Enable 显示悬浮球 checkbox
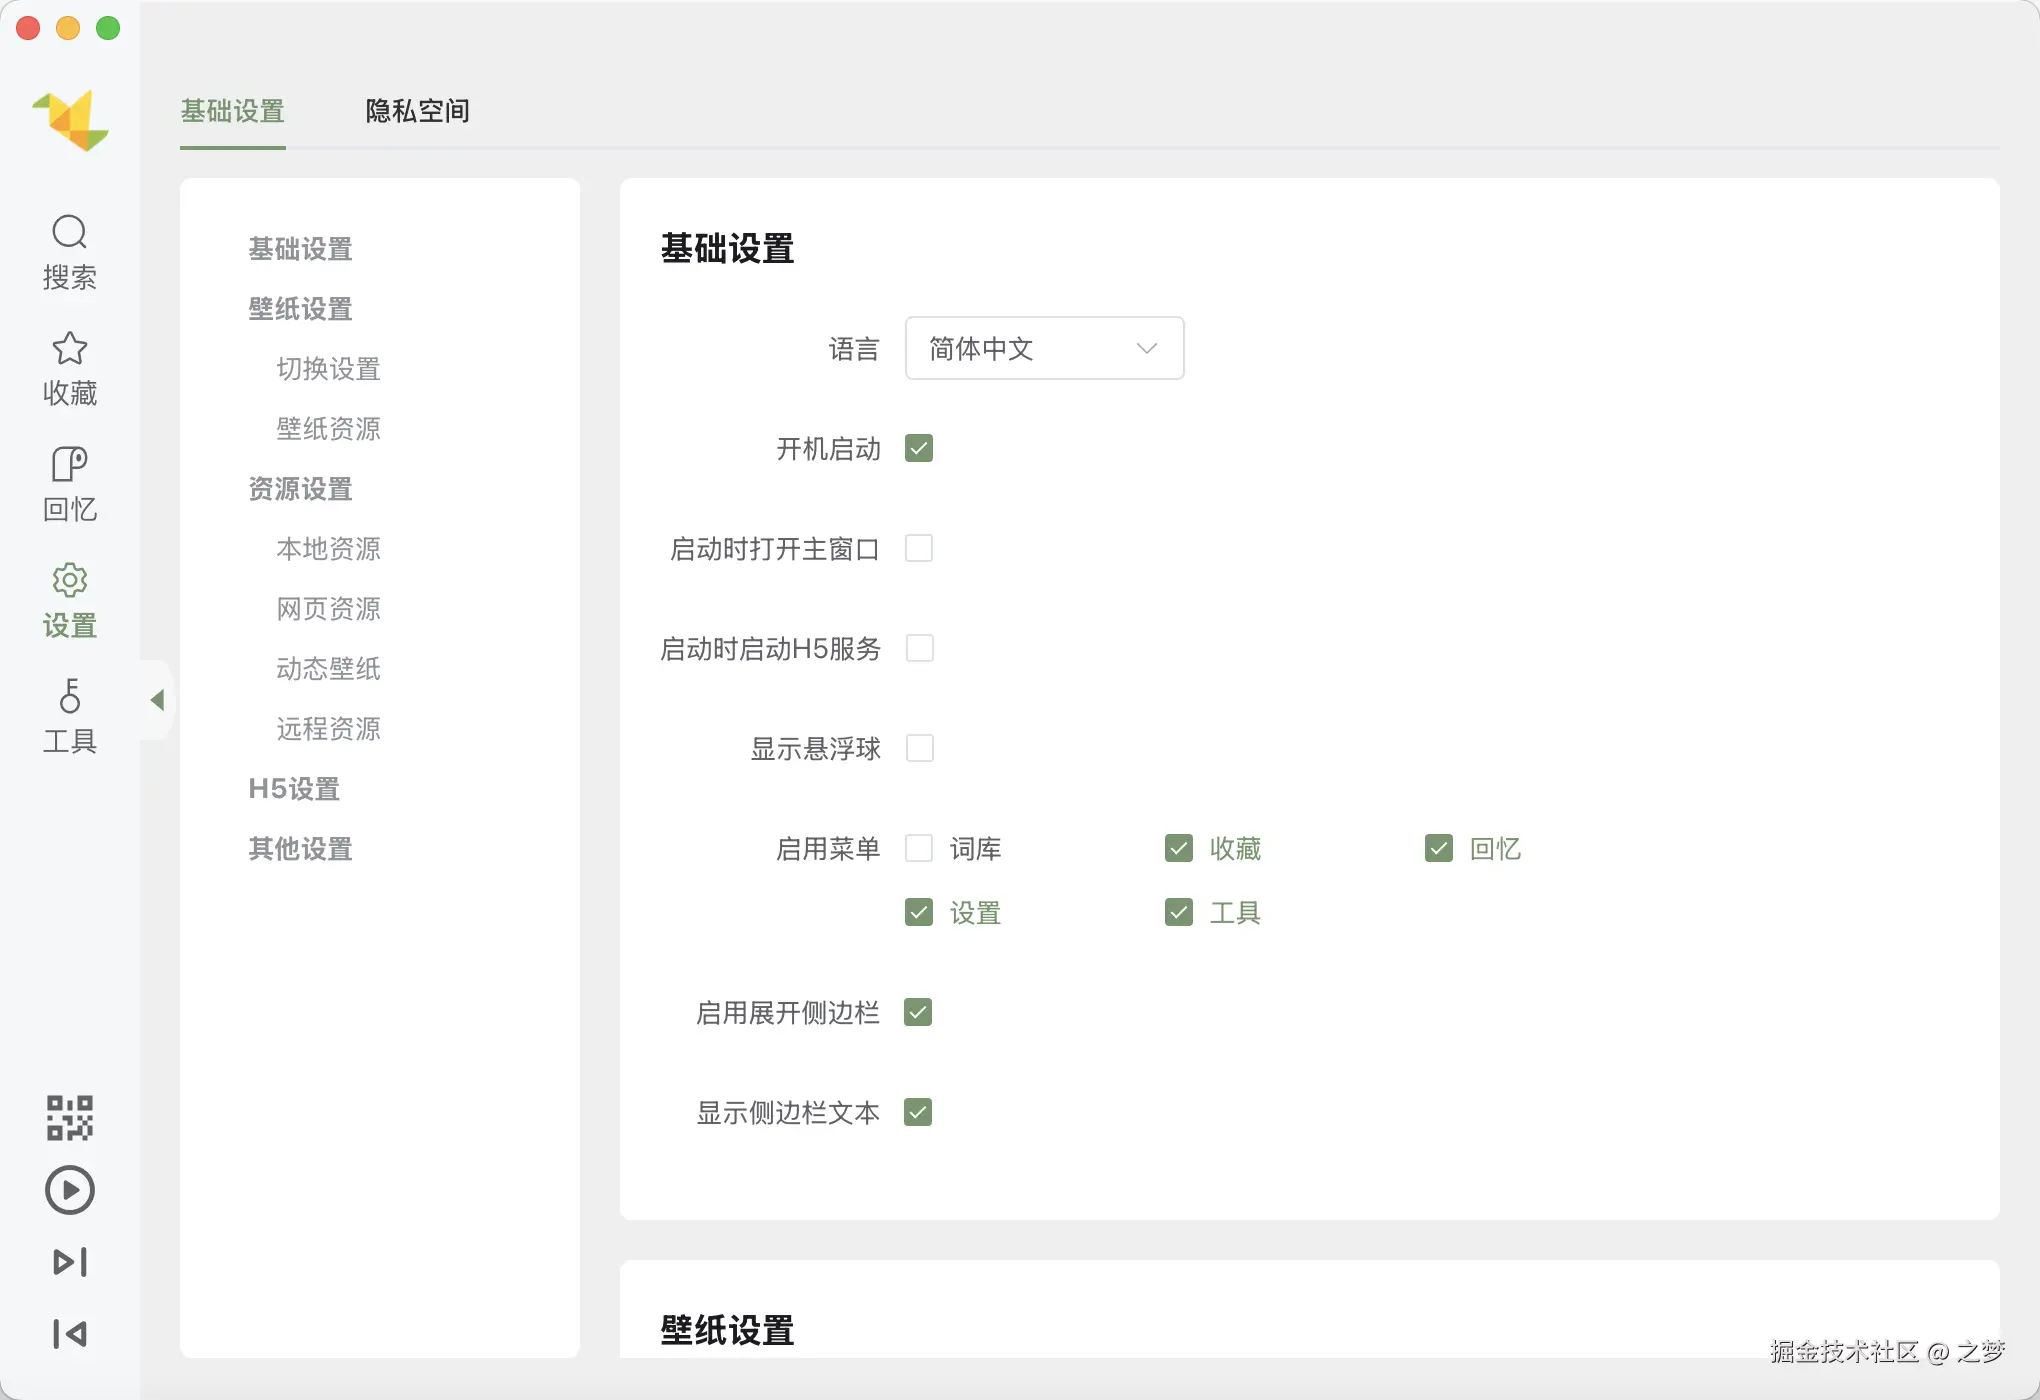 click(918, 748)
